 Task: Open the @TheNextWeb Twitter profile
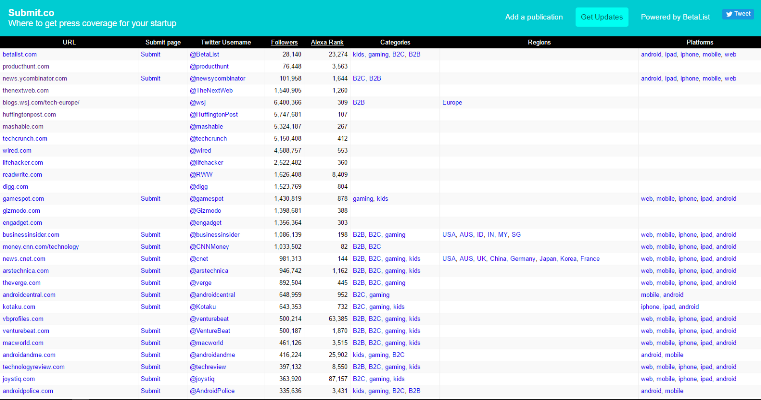click(x=211, y=91)
